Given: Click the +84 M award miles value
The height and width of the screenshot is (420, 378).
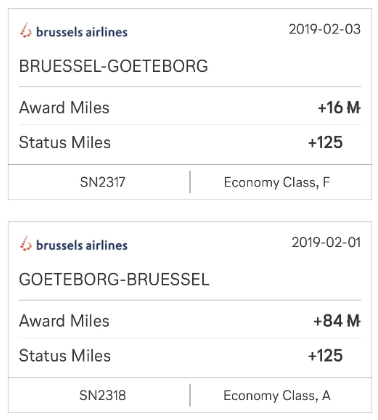Looking at the screenshot, I should (x=337, y=321).
